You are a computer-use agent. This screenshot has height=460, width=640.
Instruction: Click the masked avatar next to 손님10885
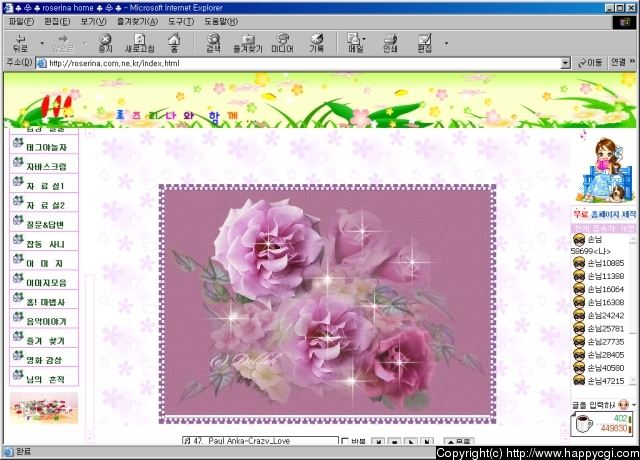579,263
